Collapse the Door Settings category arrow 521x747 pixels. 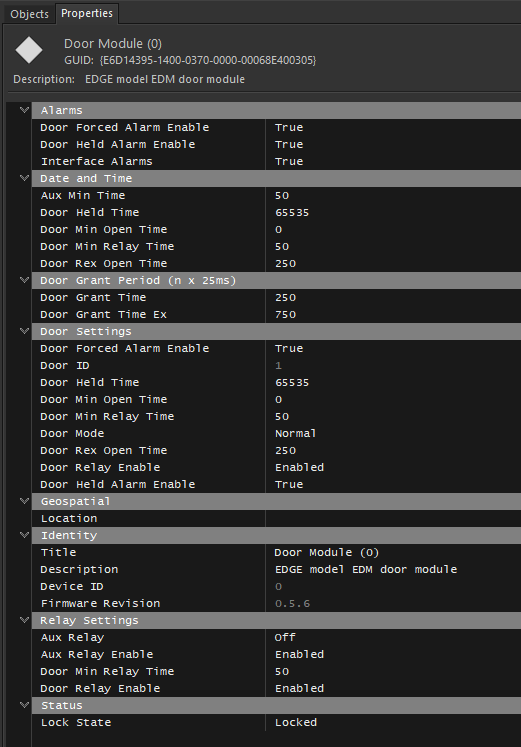click(x=24, y=331)
